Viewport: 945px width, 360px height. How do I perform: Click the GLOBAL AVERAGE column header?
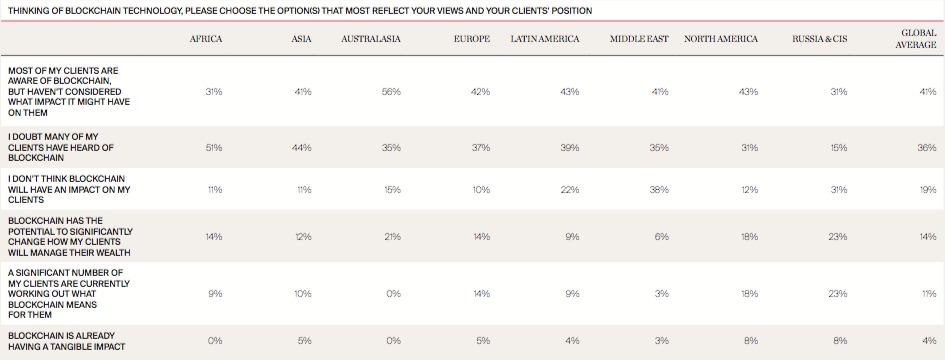click(918, 39)
